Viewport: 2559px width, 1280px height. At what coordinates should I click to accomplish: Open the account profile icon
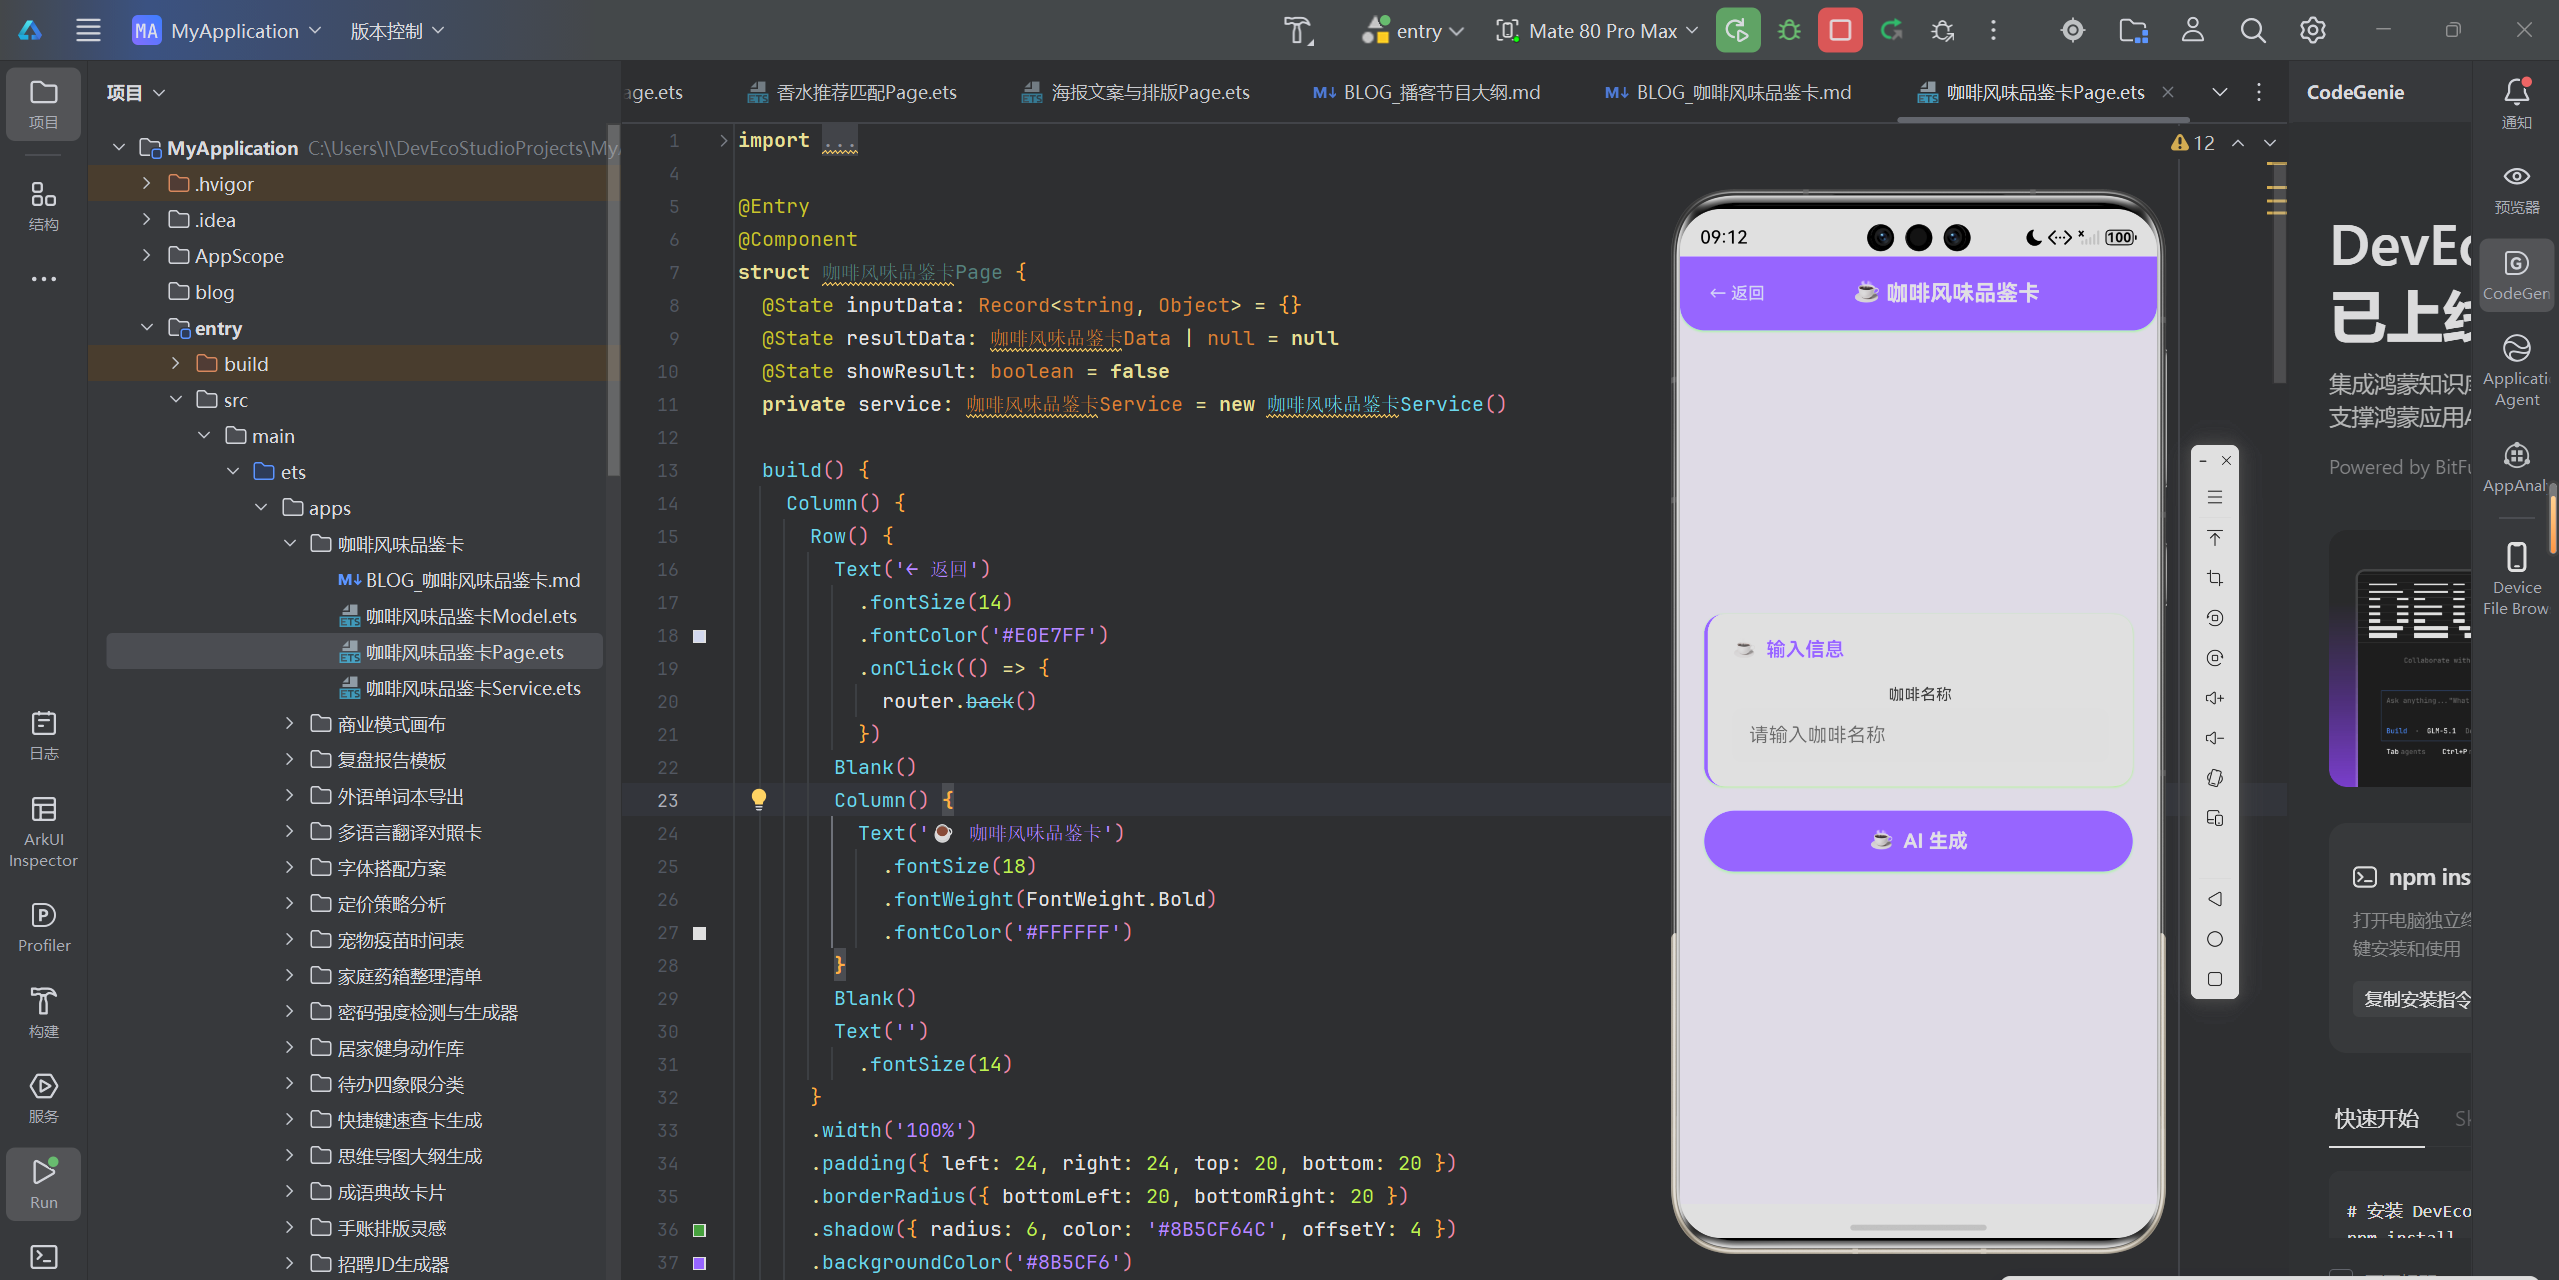point(2193,31)
